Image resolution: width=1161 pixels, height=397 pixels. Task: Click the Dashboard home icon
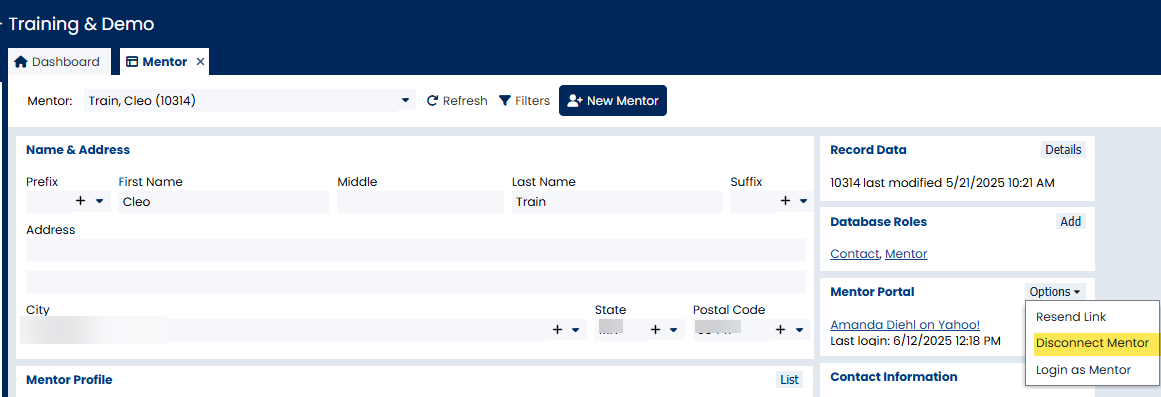click(x=21, y=61)
